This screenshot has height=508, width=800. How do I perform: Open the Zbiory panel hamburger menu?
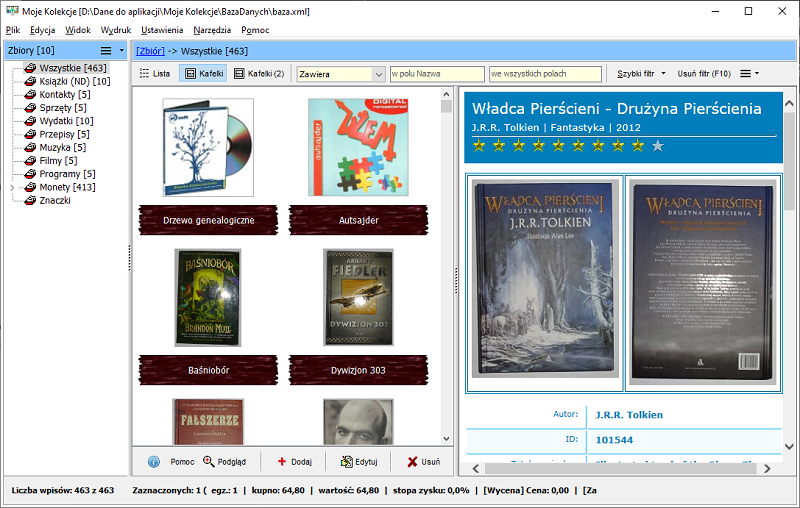106,50
